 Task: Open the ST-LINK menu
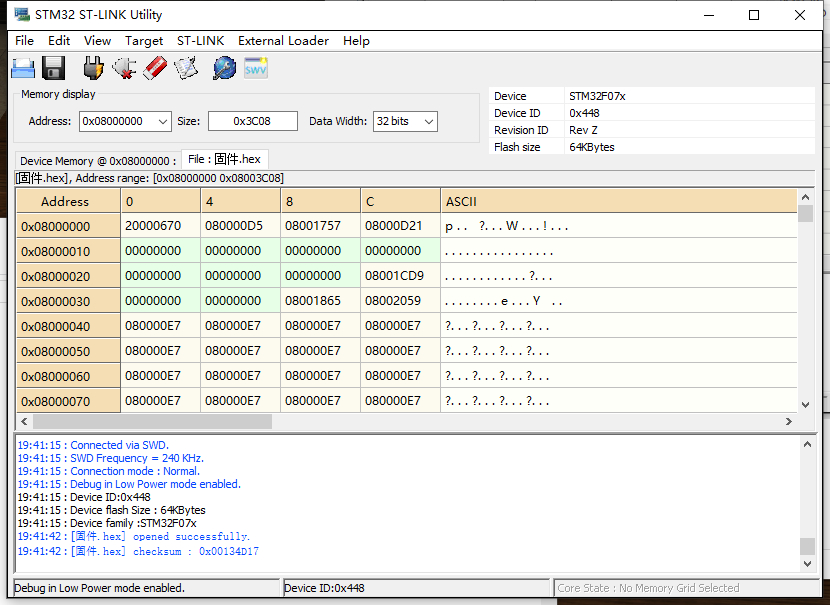200,41
